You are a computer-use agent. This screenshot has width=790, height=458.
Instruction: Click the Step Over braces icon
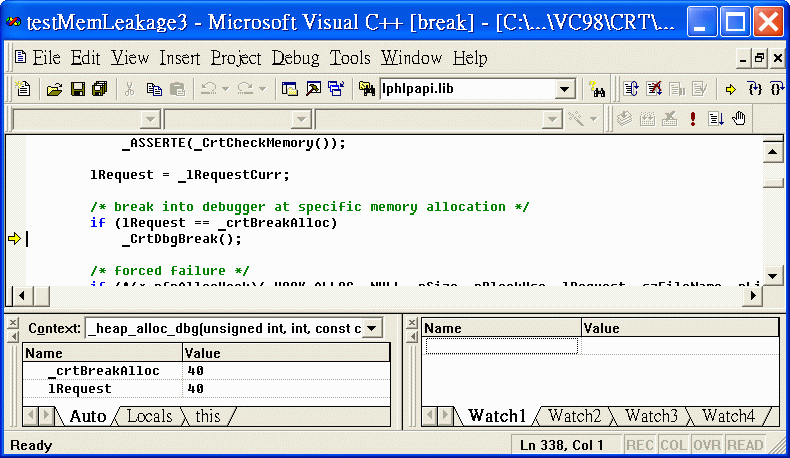776,90
